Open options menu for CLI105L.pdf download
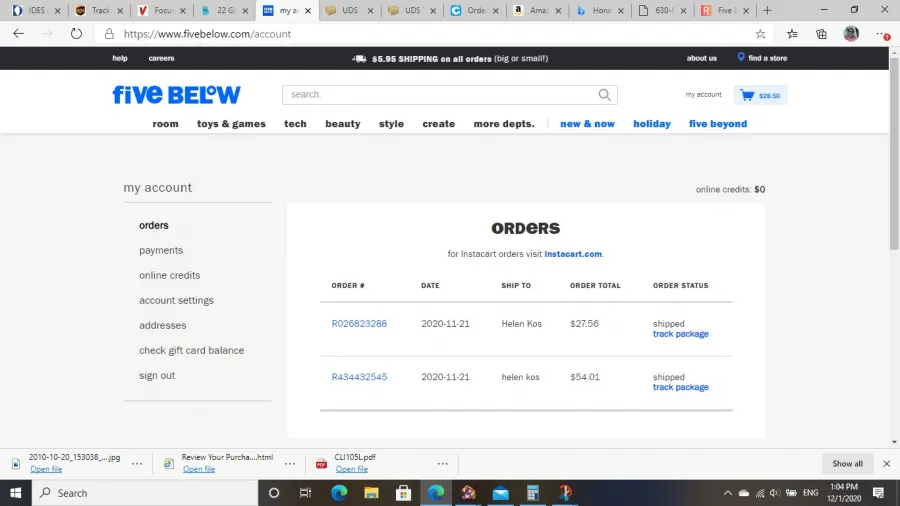 pyautogui.click(x=442, y=463)
